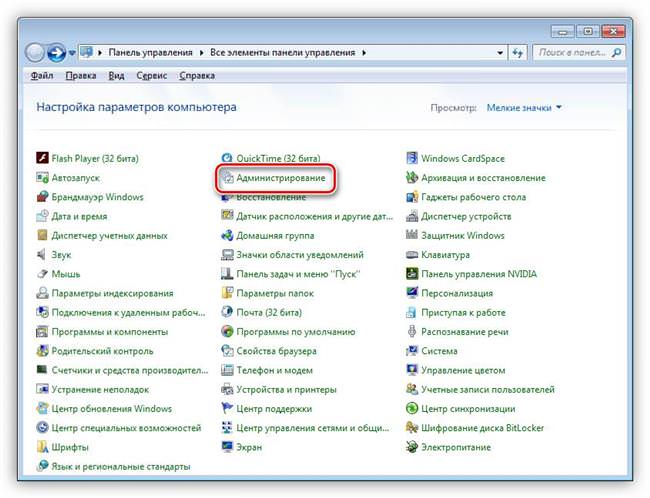Open the Шрифты folder icon
This screenshot has width=650, height=498.
tap(42, 447)
